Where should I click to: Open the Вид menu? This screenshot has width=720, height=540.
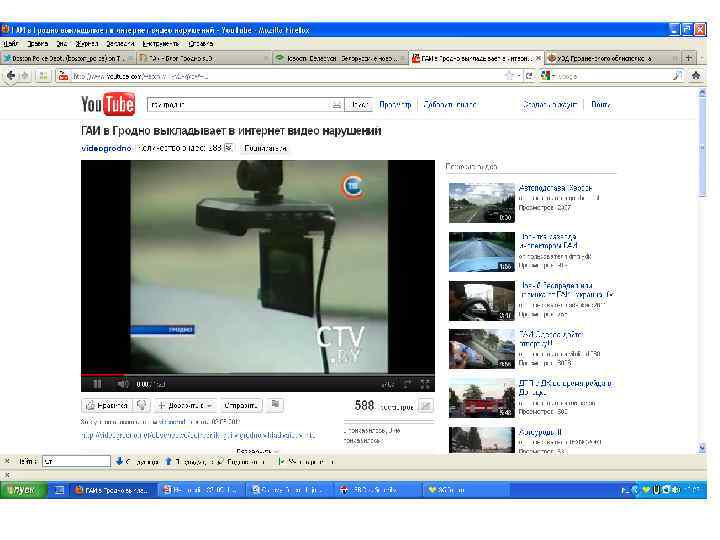click(62, 44)
